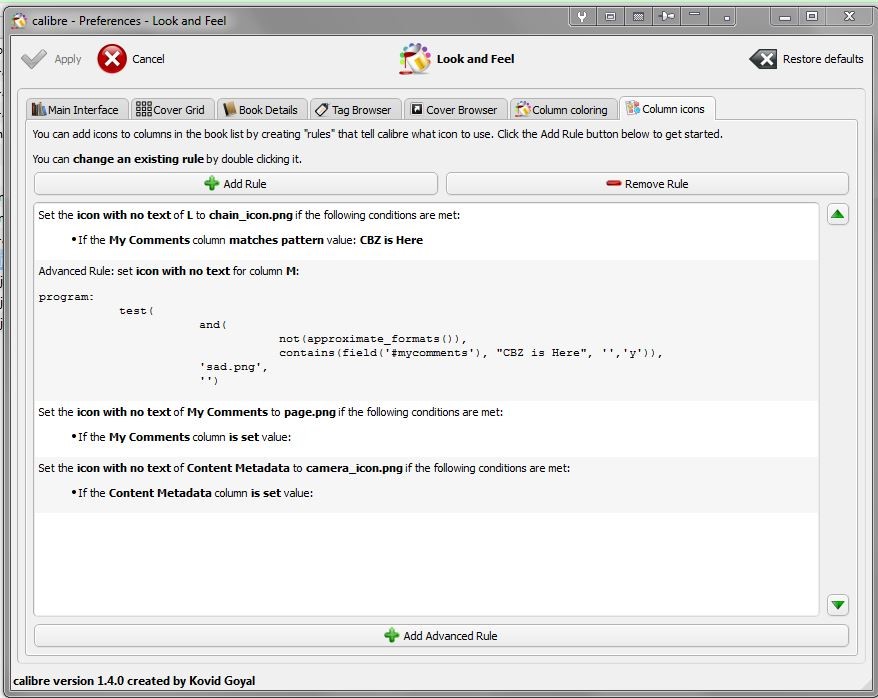Click the contains(field('#mycomments') code line

(x=471, y=353)
